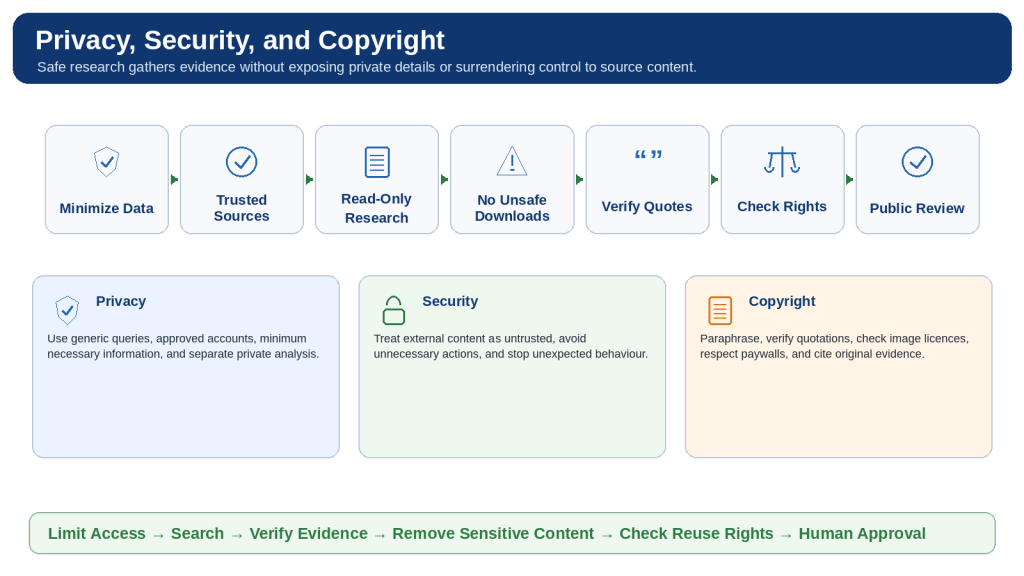Click the 'Security' card heading
Viewport: 1024px width, 576px height.
tap(450, 301)
